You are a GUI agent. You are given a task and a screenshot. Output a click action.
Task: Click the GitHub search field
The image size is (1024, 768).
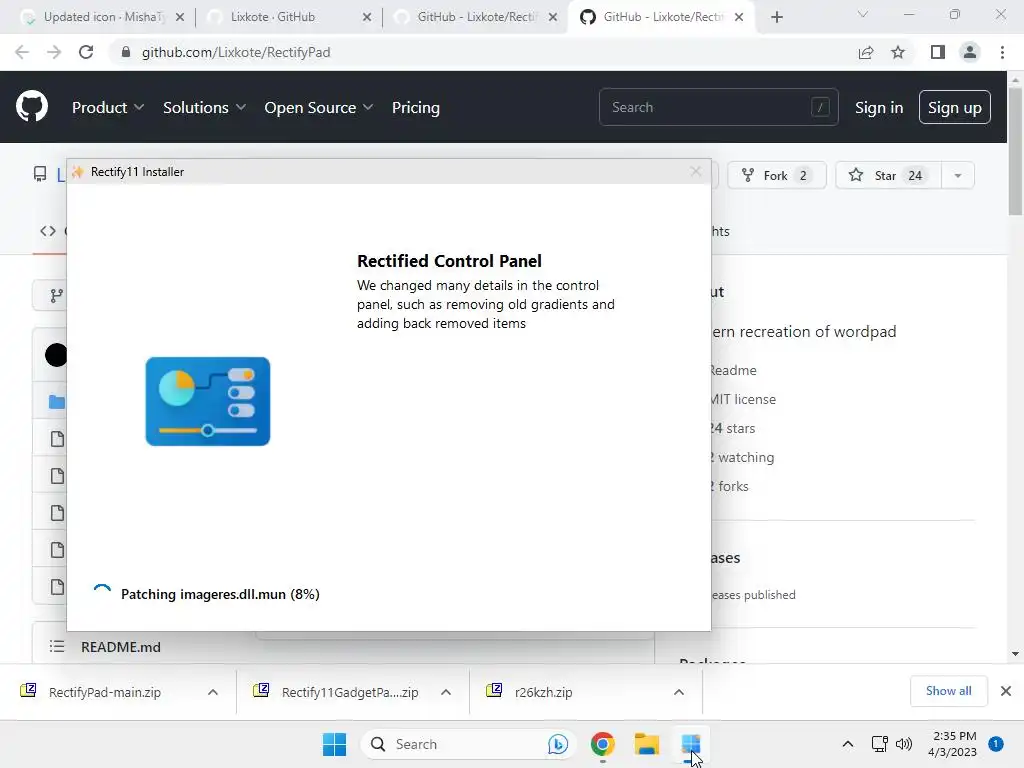point(718,107)
